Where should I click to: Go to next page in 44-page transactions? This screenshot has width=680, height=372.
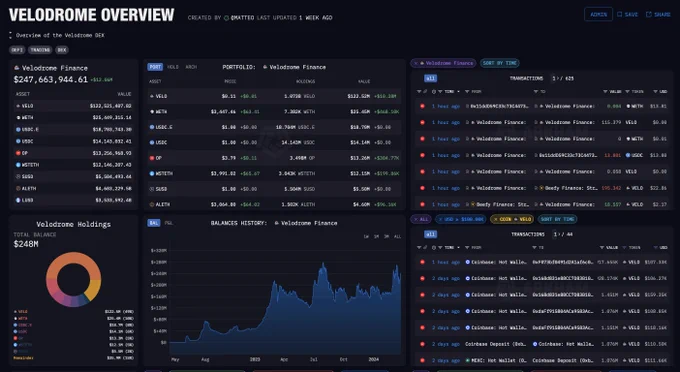[559, 235]
